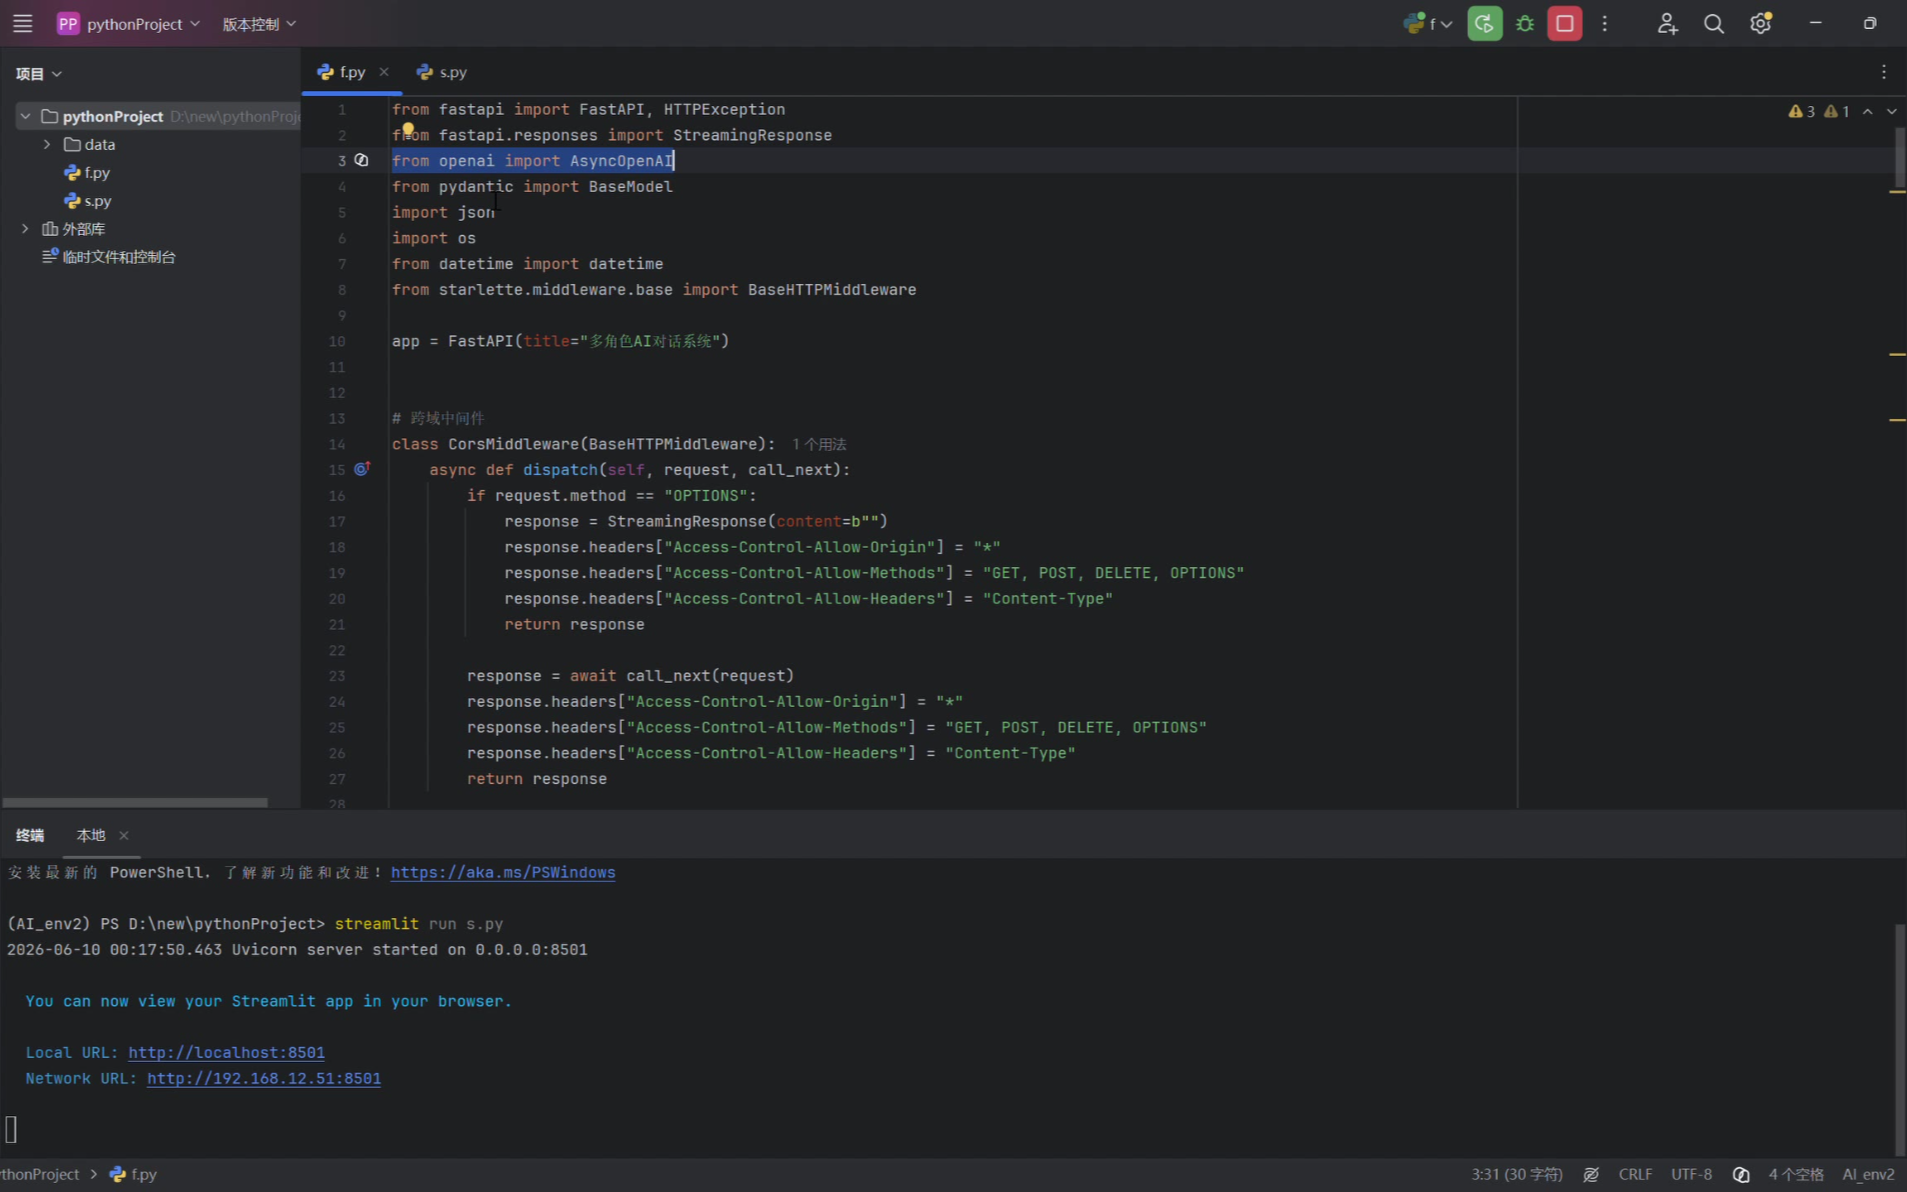
Task: Select the 终端 terminal tool window title
Action: 30,835
